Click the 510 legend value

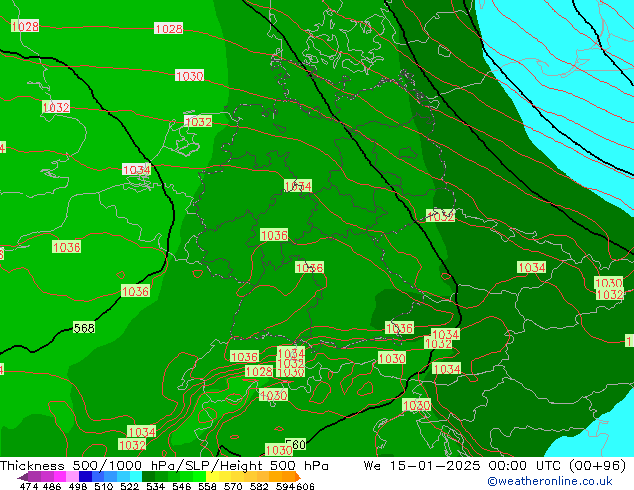tap(104, 486)
